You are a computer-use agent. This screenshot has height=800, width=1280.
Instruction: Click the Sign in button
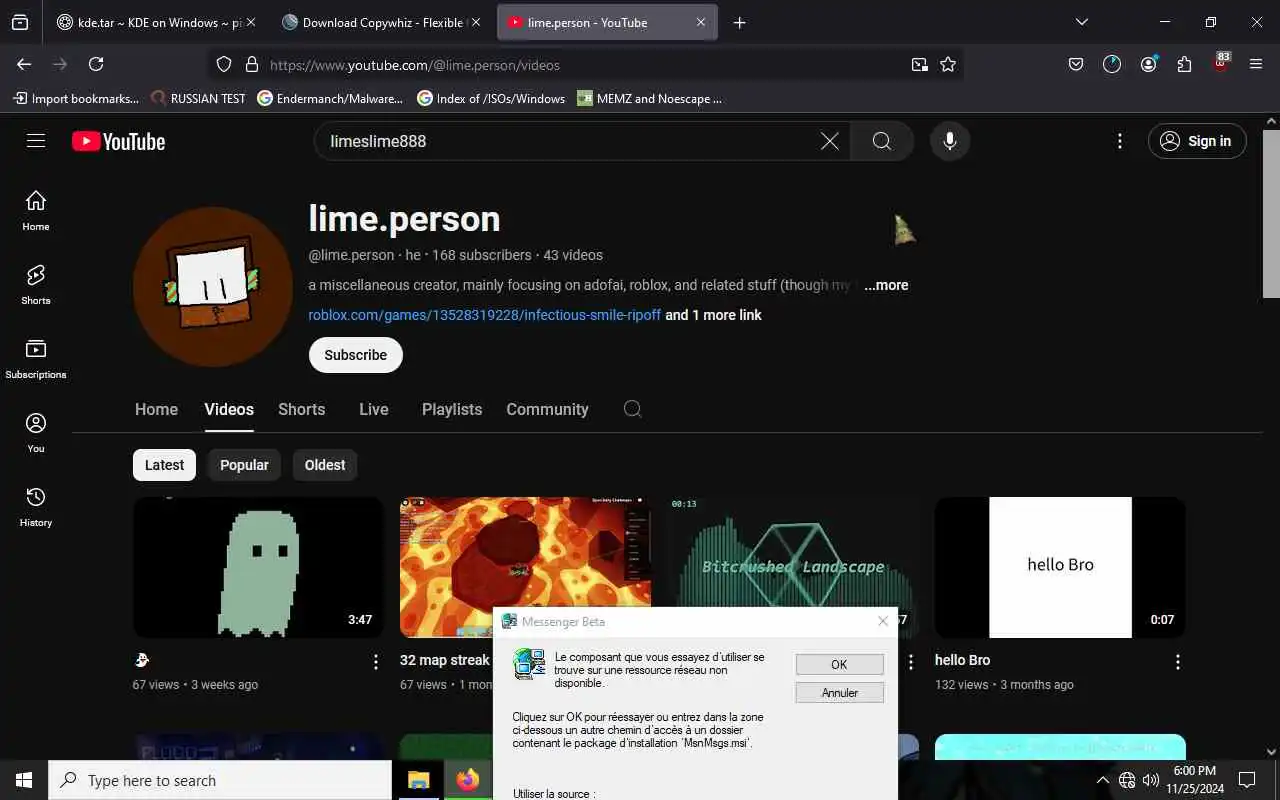pos(1197,141)
